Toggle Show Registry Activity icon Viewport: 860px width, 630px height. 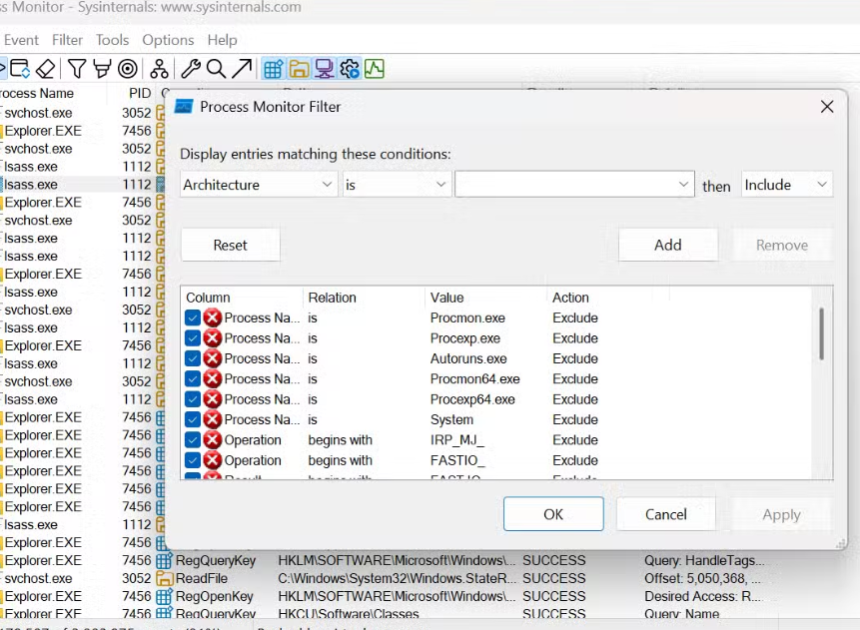click(x=273, y=69)
